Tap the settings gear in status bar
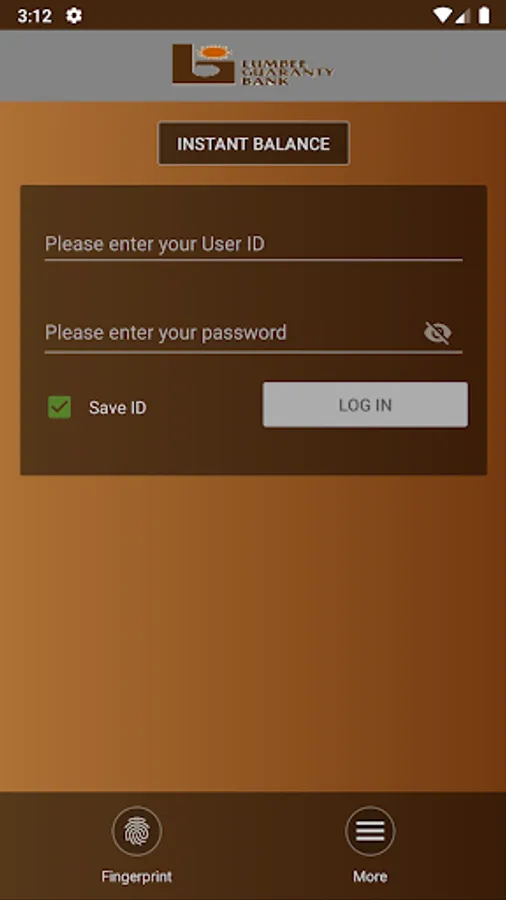The width and height of the screenshot is (506, 900). [73, 15]
